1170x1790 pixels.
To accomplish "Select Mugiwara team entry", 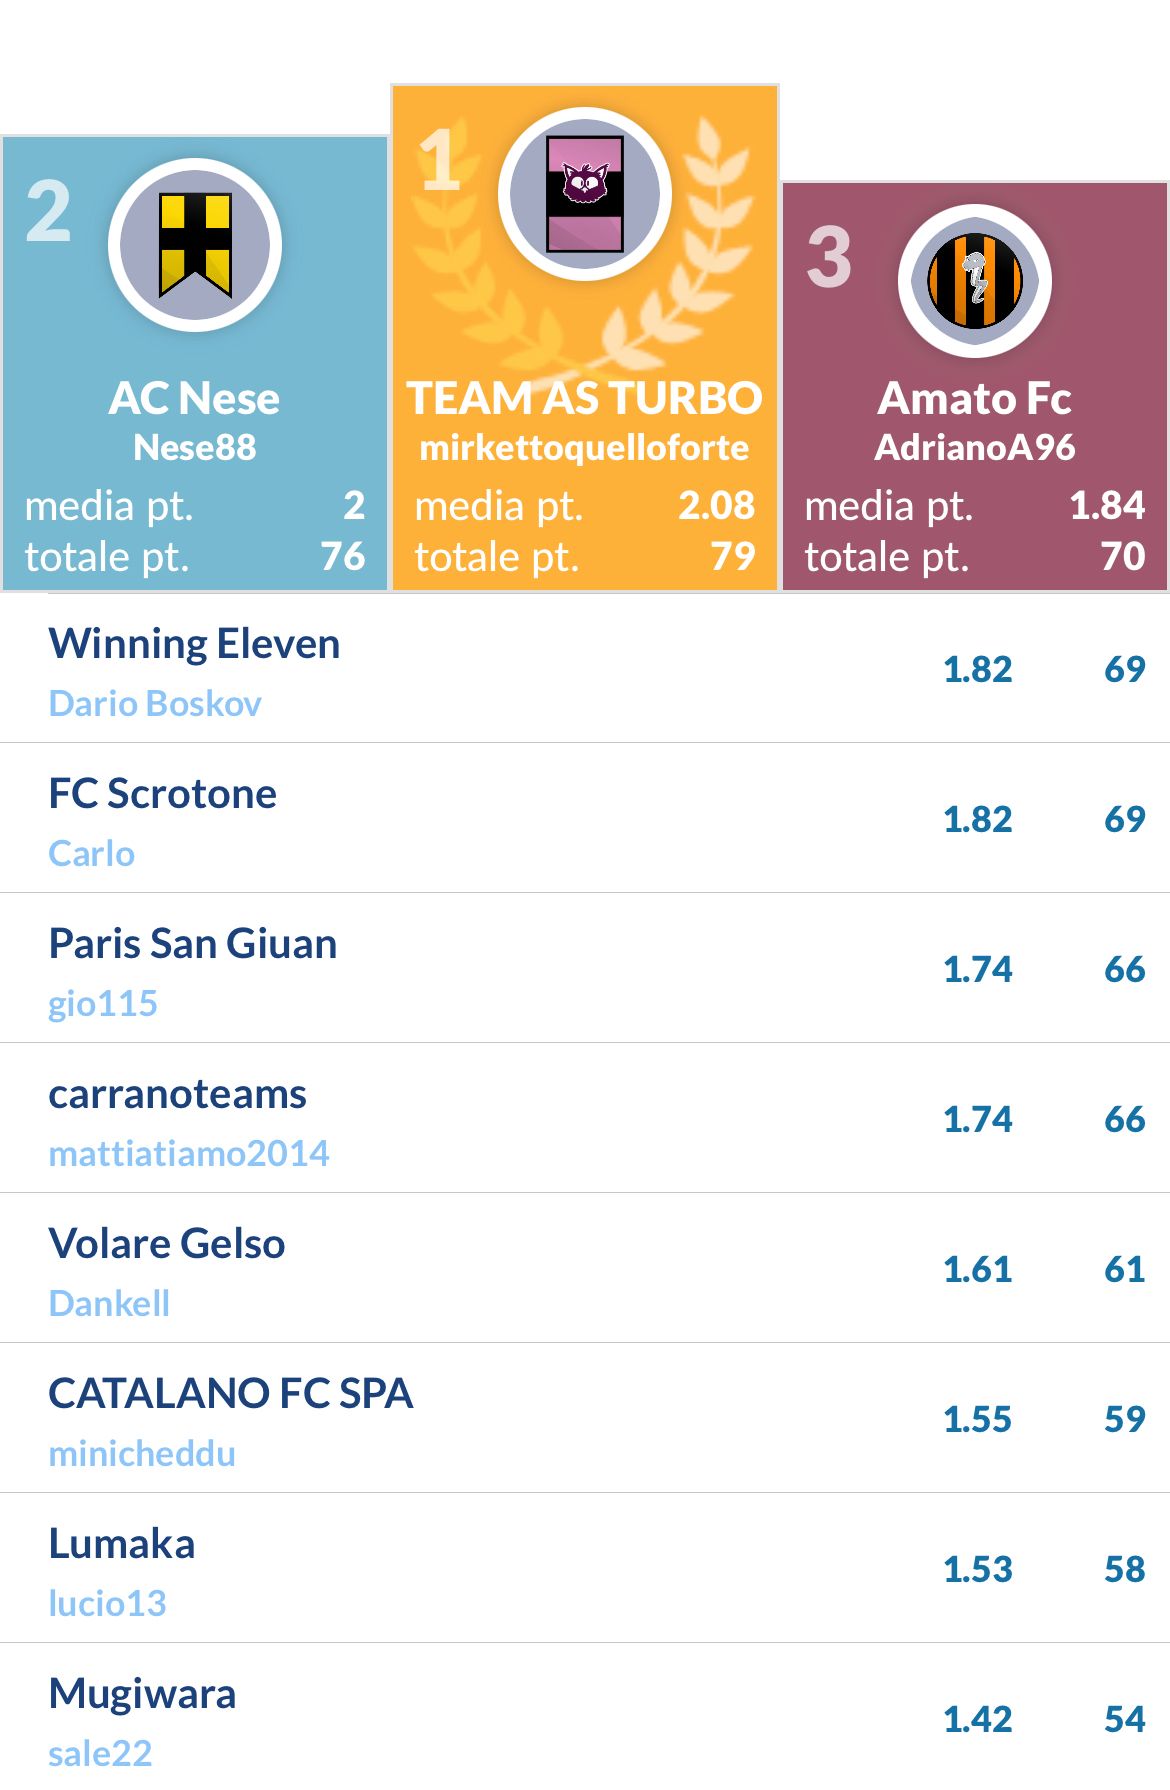I will [x=142, y=1693].
